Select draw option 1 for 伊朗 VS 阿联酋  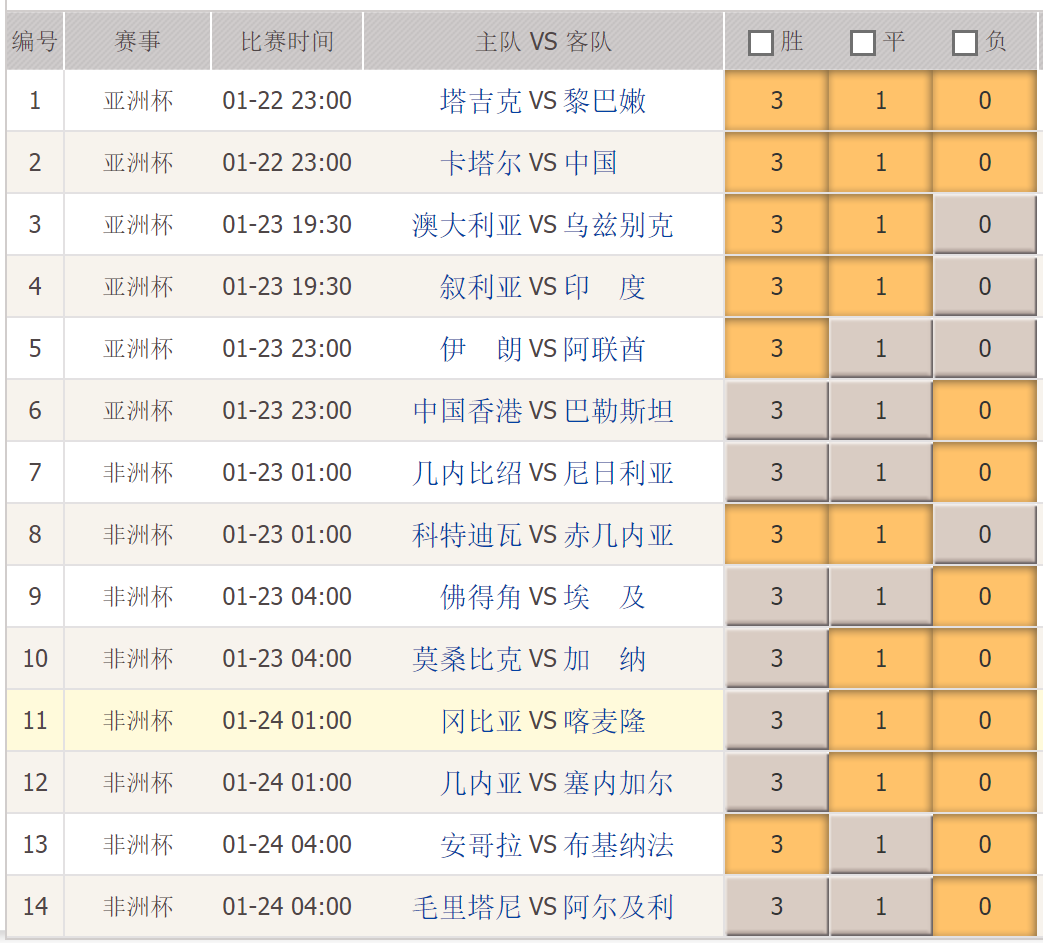point(881,348)
